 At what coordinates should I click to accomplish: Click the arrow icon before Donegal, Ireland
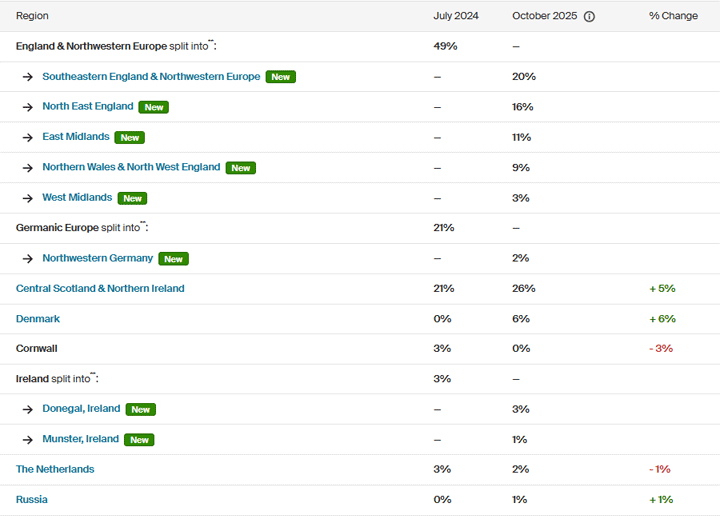pyautogui.click(x=28, y=409)
